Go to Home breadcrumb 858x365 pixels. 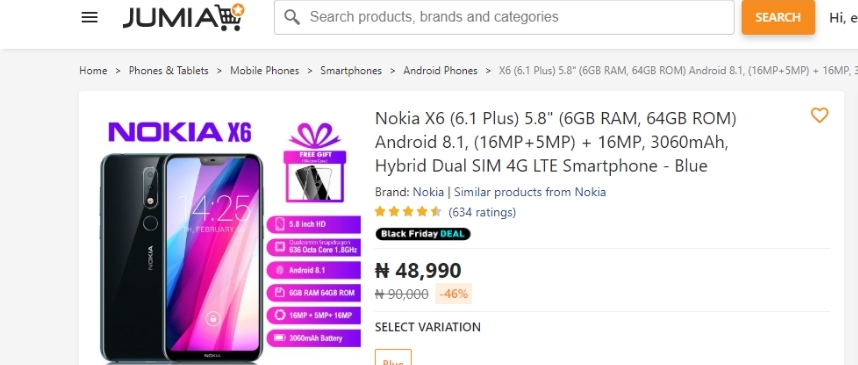pyautogui.click(x=93, y=71)
